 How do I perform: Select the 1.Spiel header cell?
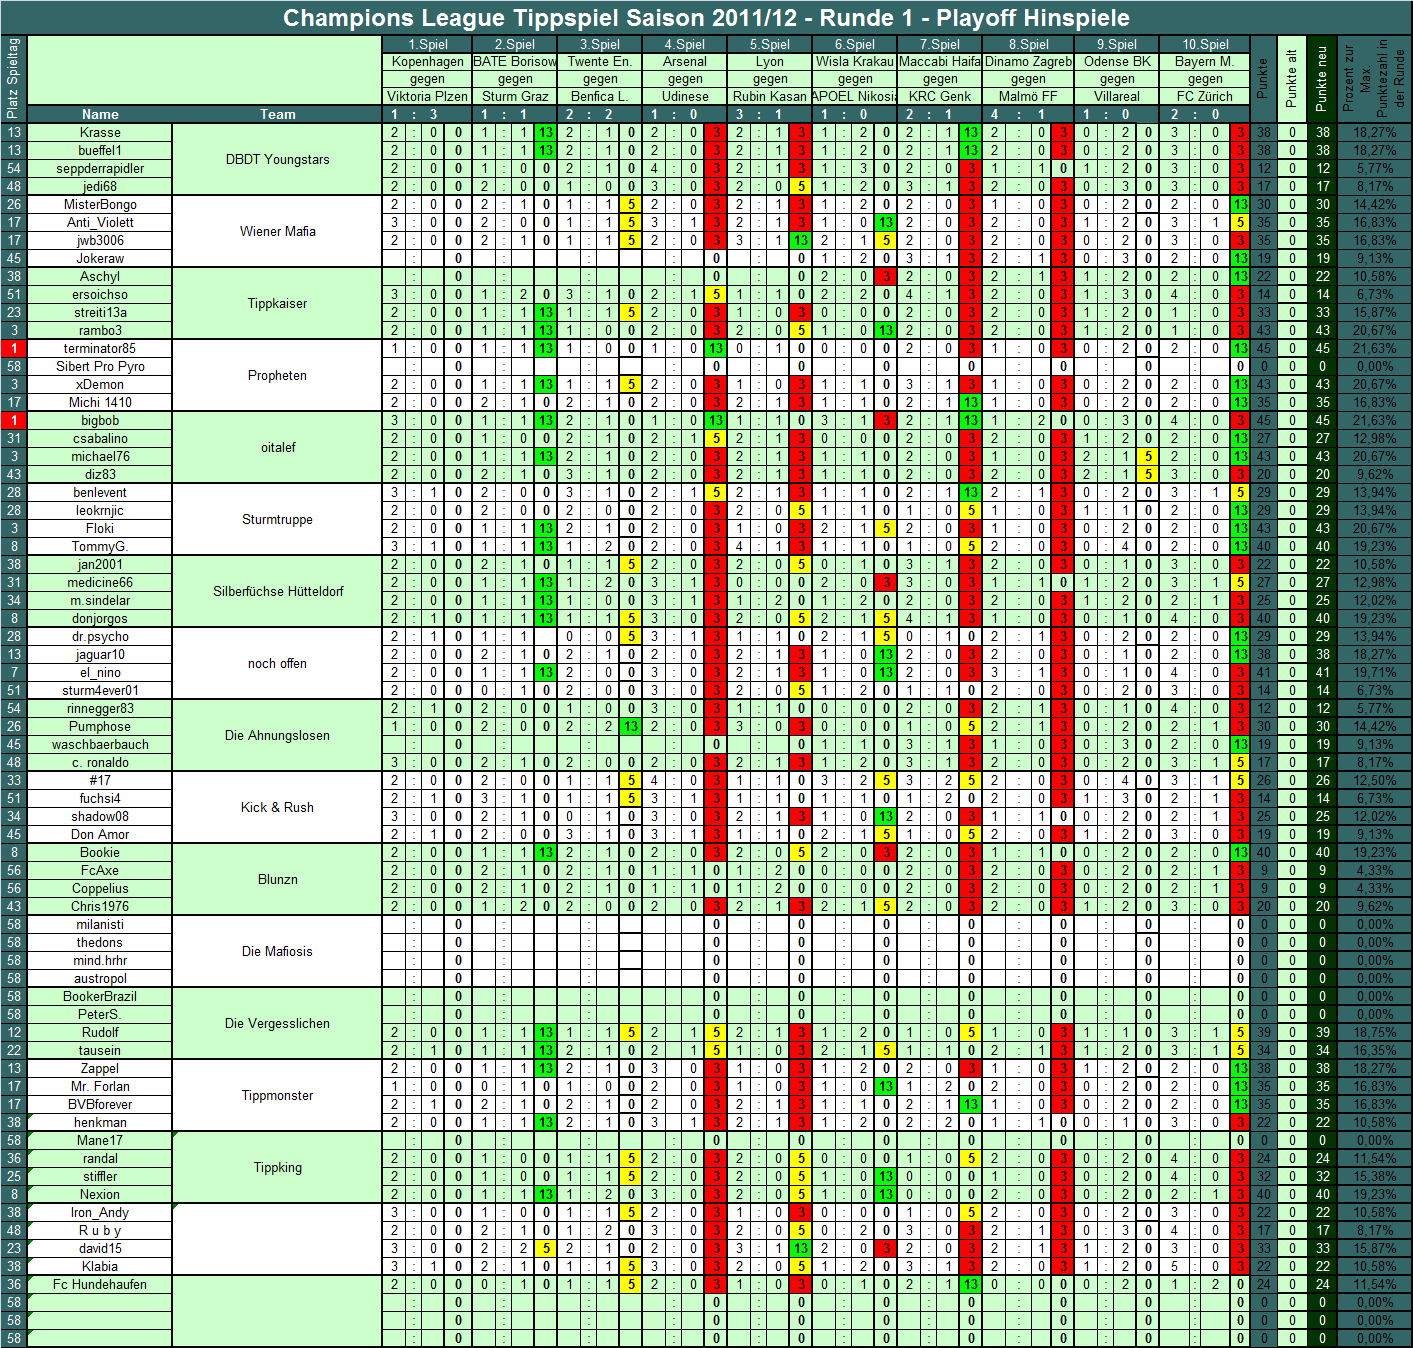pyautogui.click(x=427, y=44)
